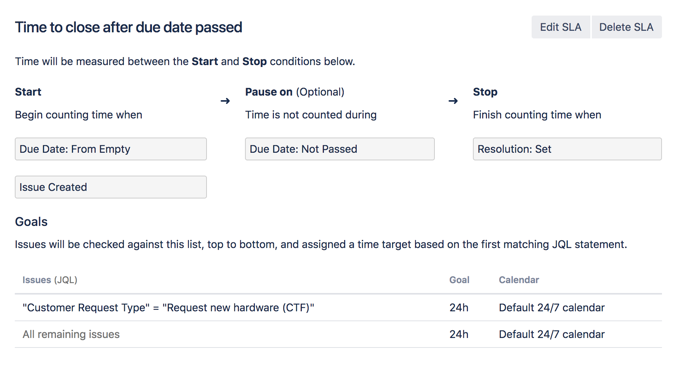Select the Request new hardware (CTF) JQL row

(338, 308)
